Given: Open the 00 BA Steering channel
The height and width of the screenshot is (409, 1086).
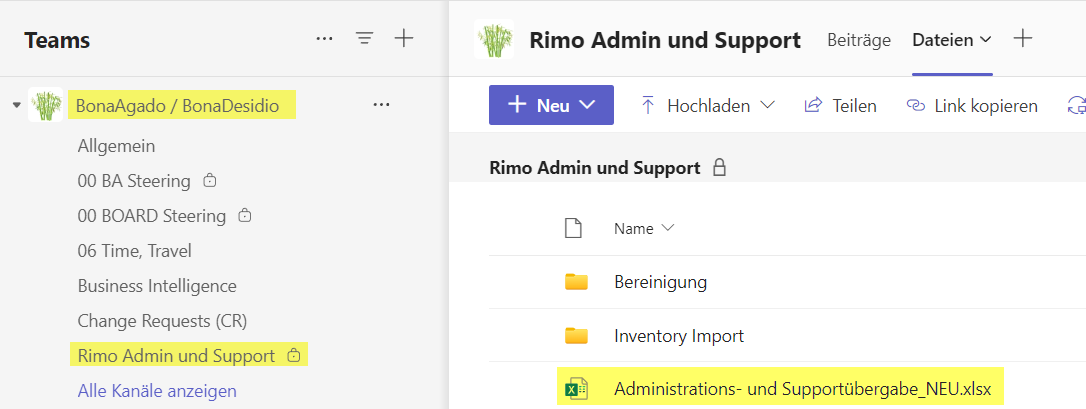Looking at the screenshot, I should pos(134,181).
